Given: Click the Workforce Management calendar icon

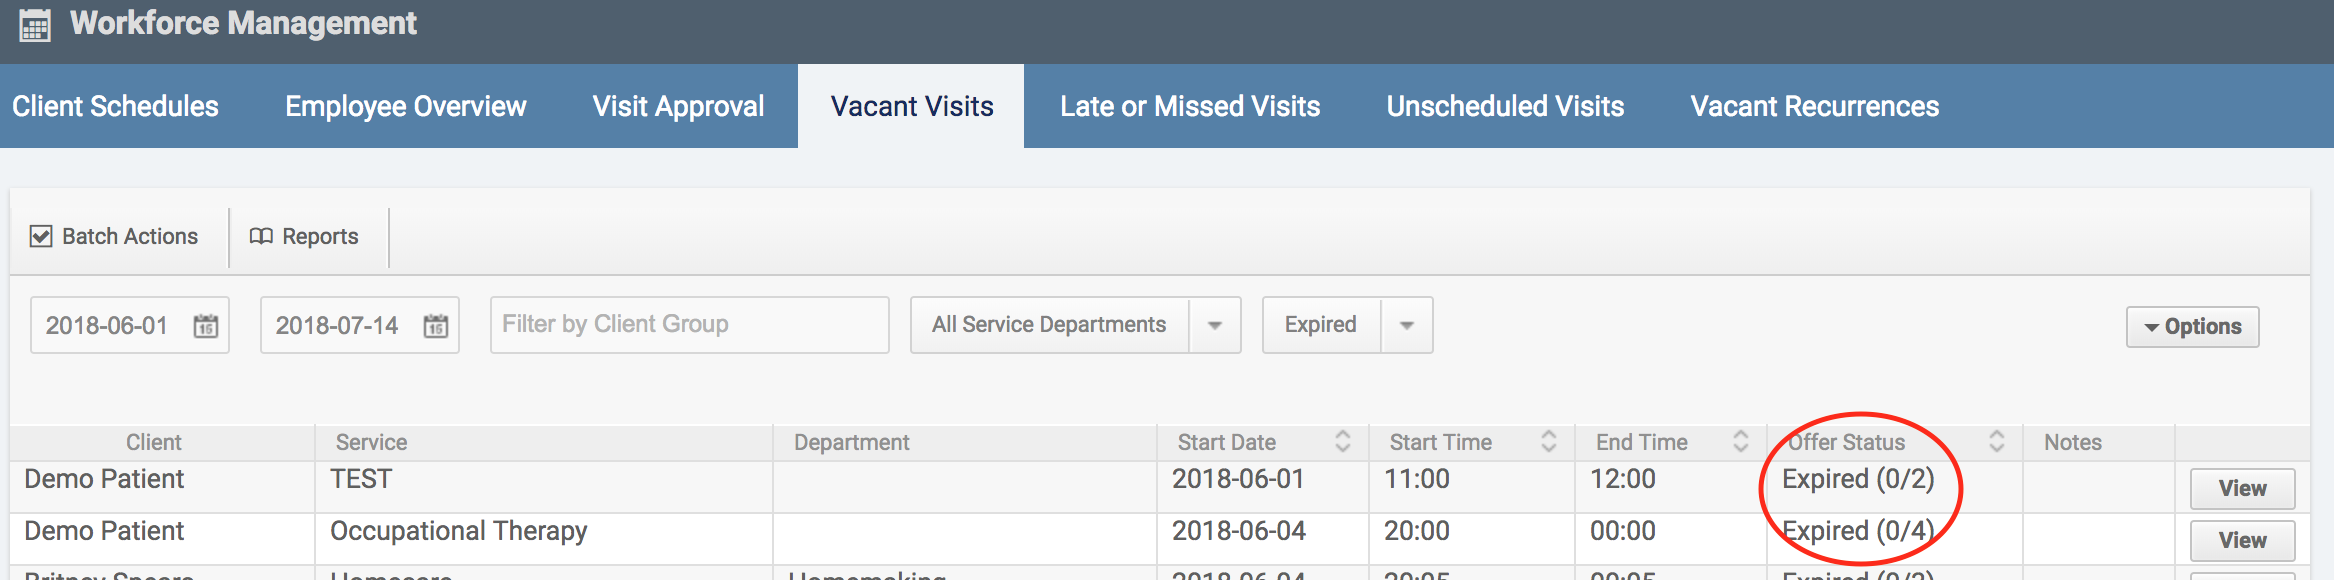Looking at the screenshot, I should pyautogui.click(x=35, y=25).
